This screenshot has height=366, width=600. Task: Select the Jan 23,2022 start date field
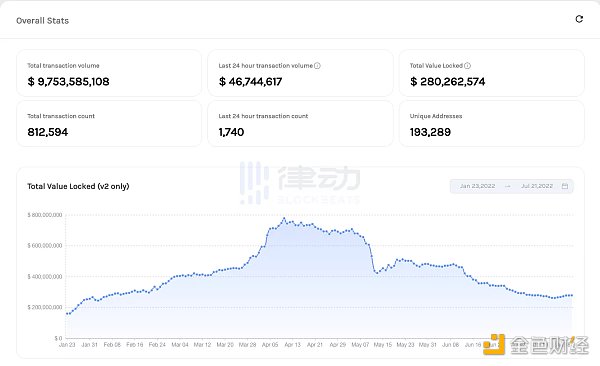click(x=478, y=186)
